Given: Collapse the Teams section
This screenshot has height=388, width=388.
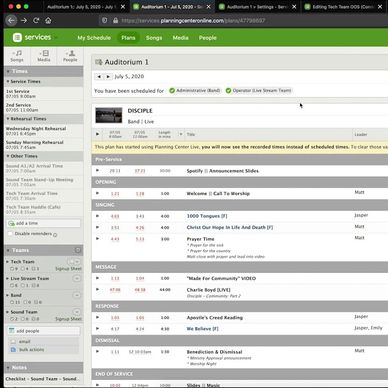Looking at the screenshot, I should [8, 250].
